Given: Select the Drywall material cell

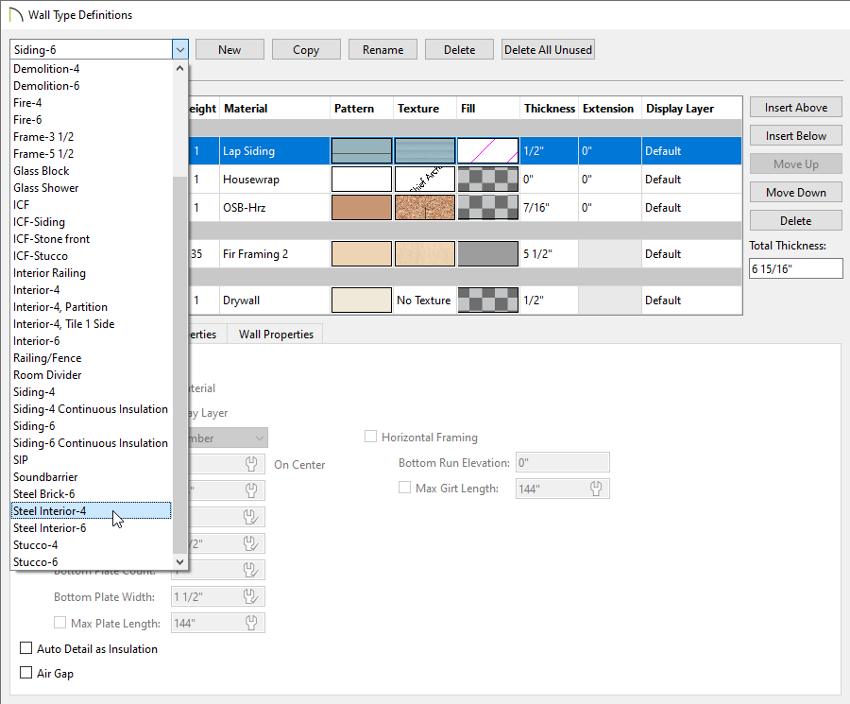Looking at the screenshot, I should [x=275, y=300].
